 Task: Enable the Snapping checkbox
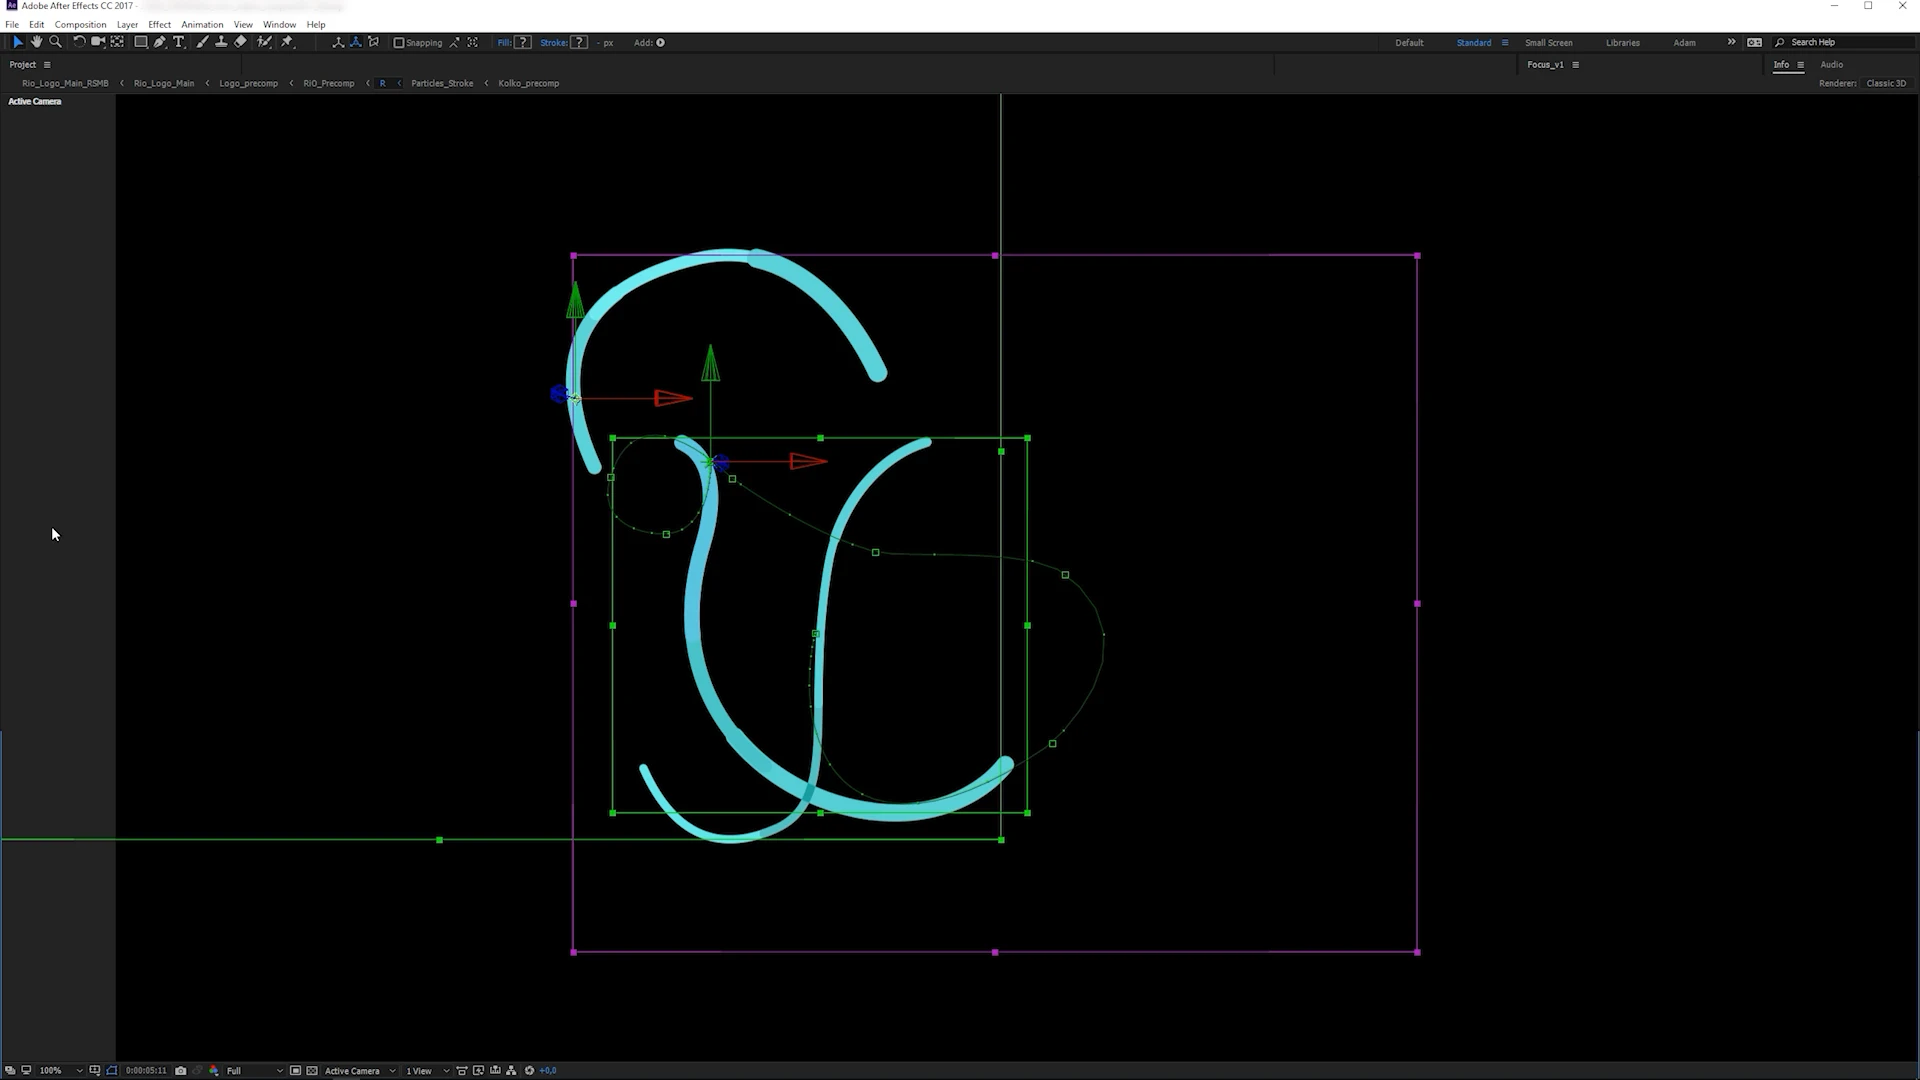point(399,43)
